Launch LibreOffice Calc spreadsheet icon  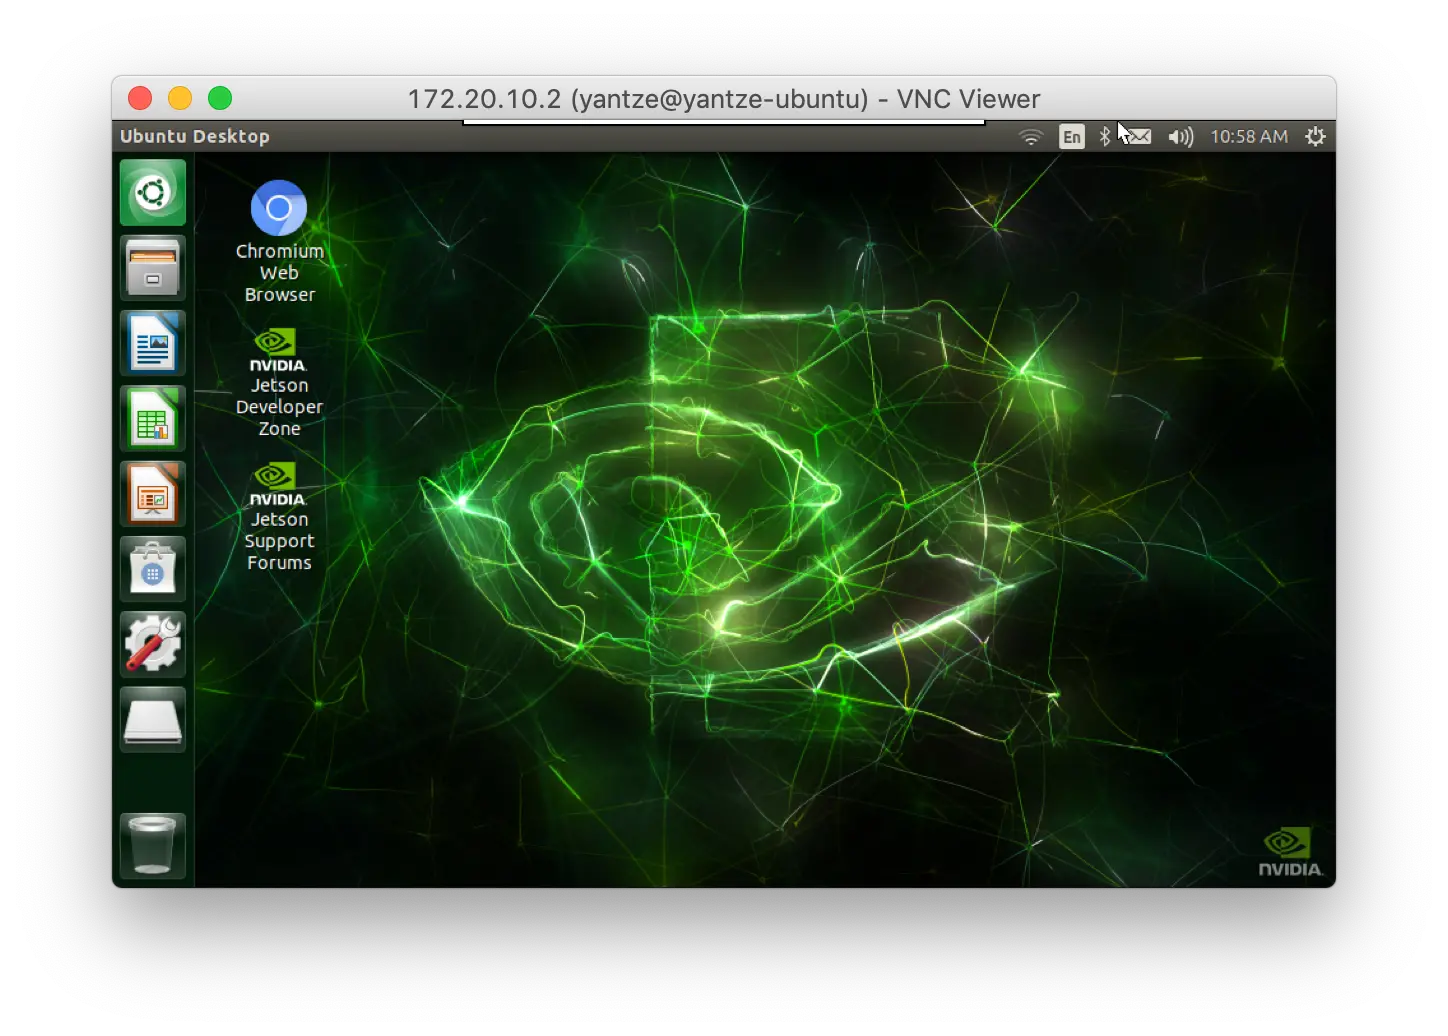(152, 419)
